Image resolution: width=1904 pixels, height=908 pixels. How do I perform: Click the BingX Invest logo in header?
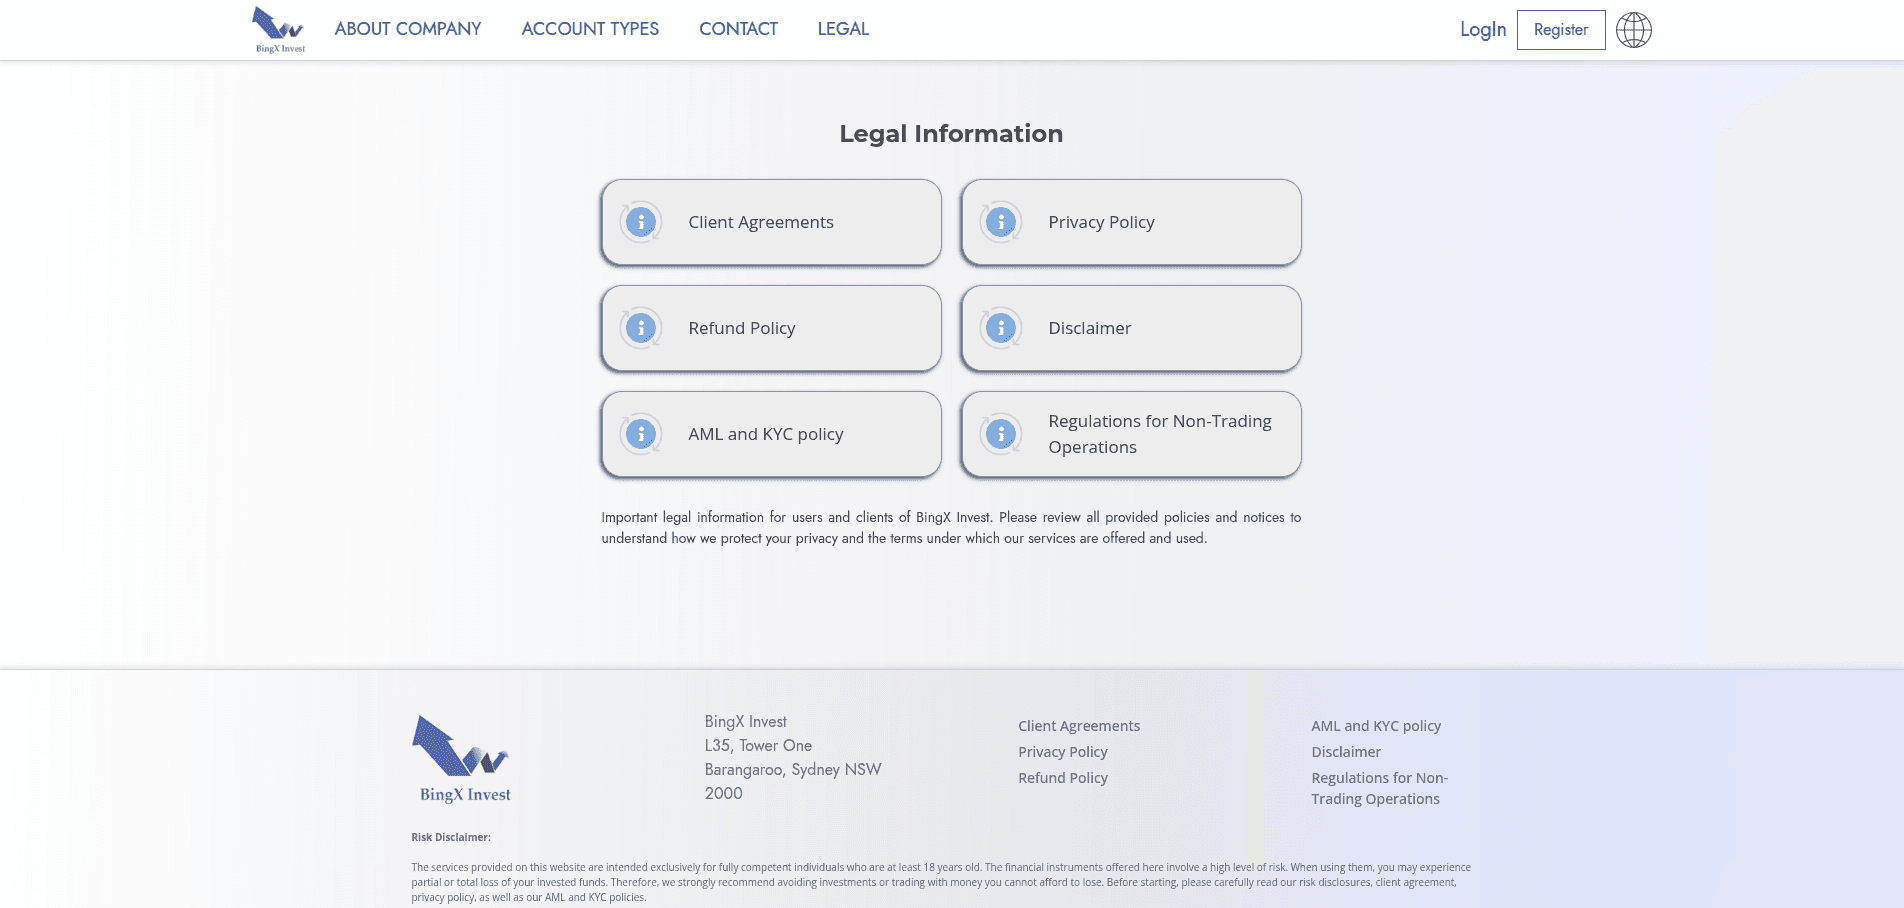tap(279, 30)
